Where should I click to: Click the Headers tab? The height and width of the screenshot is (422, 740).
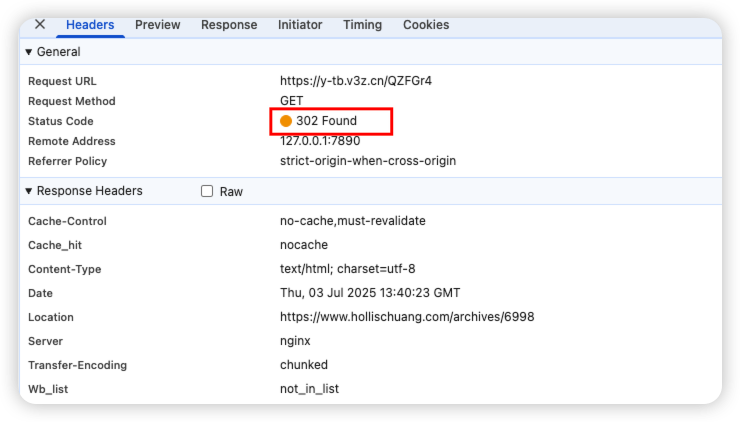pos(90,25)
